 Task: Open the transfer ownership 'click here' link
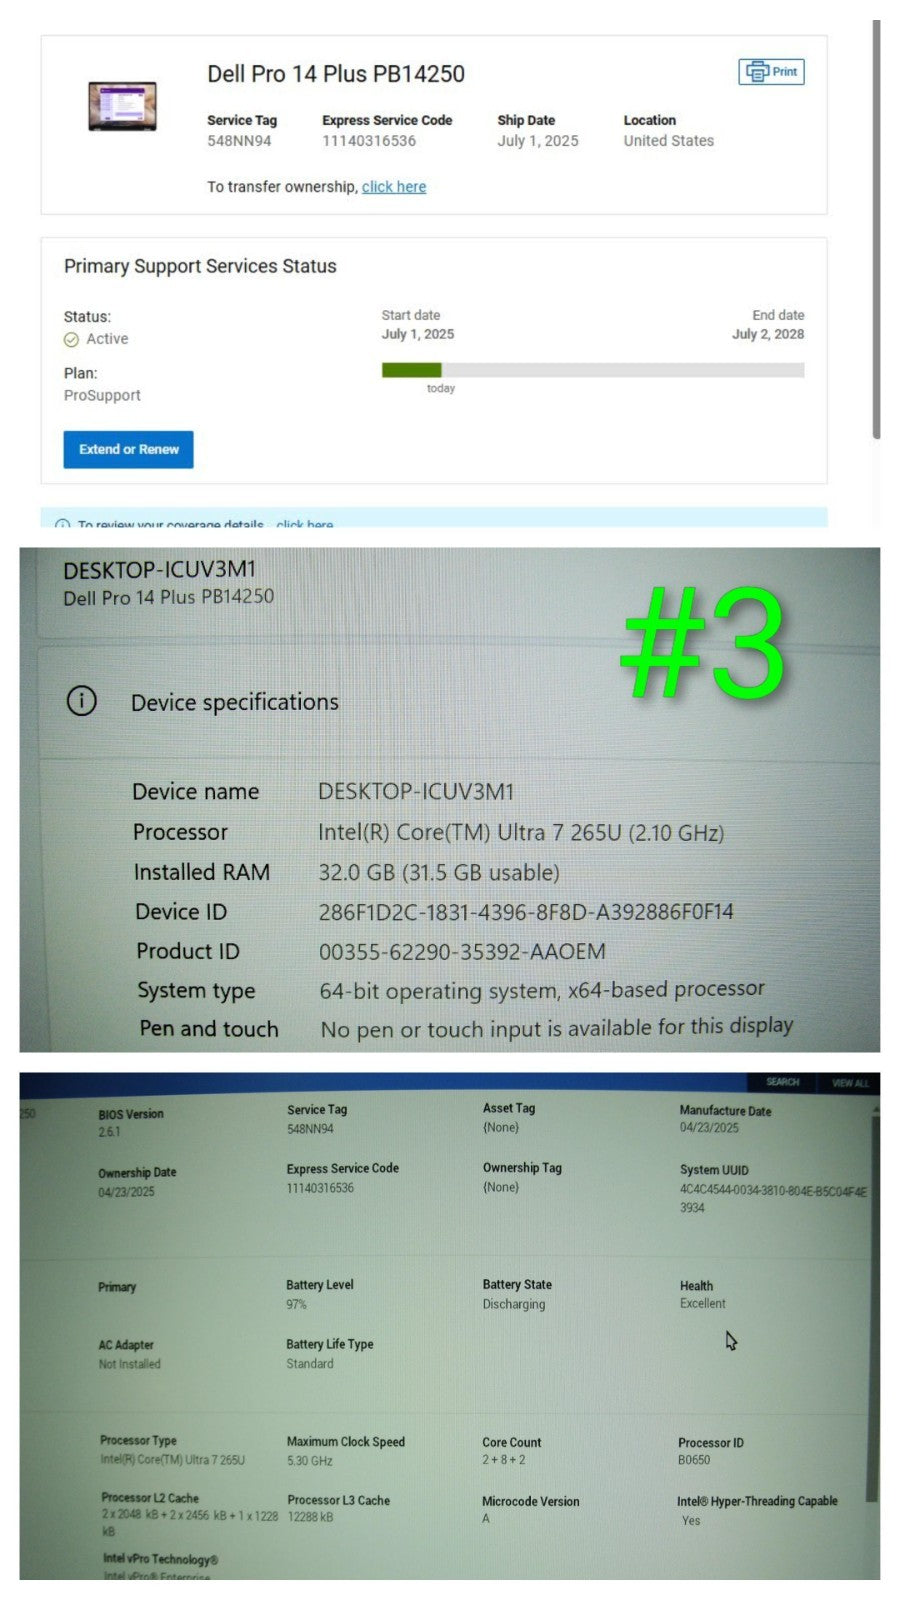[393, 187]
